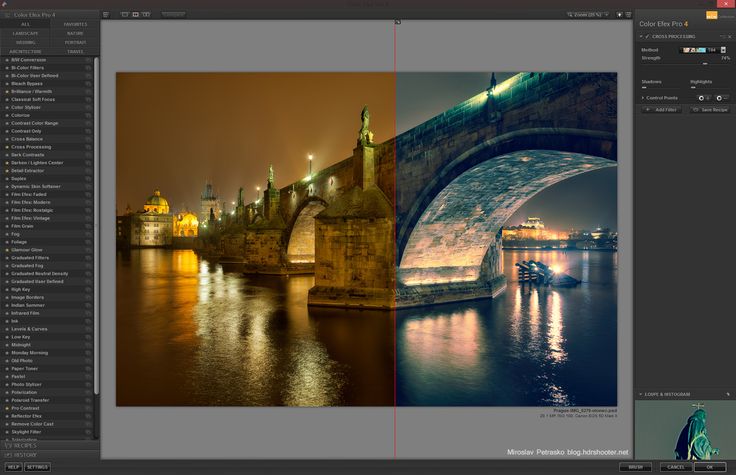The image size is (736, 475).
Task: Click the preview background color lightbulb icon
Action: point(619,15)
